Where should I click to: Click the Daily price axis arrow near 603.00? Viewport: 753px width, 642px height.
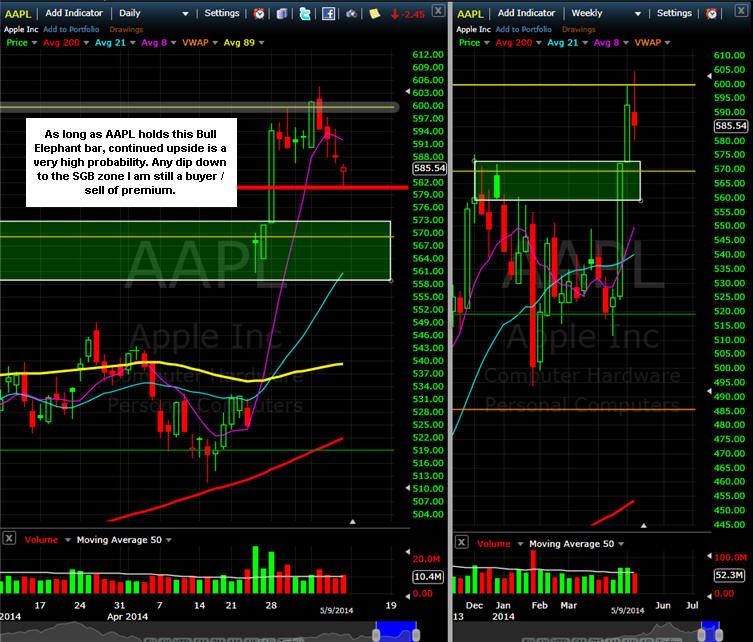[408, 91]
